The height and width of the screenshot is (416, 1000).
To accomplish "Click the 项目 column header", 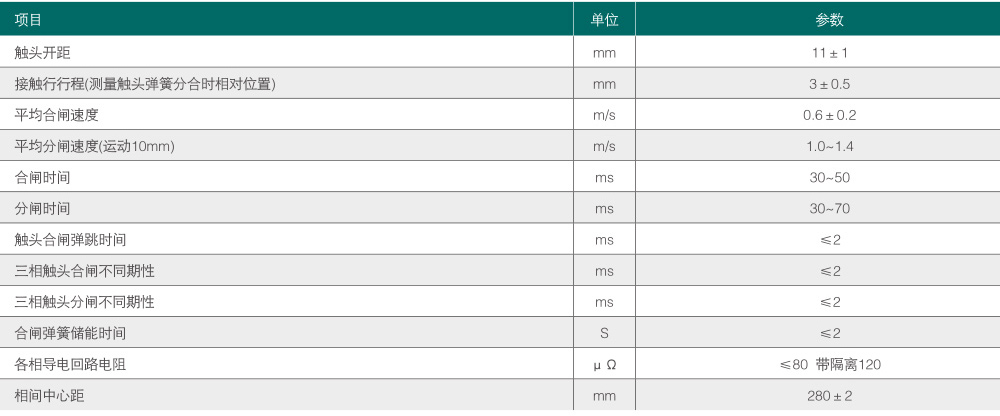I will tap(28, 20).
